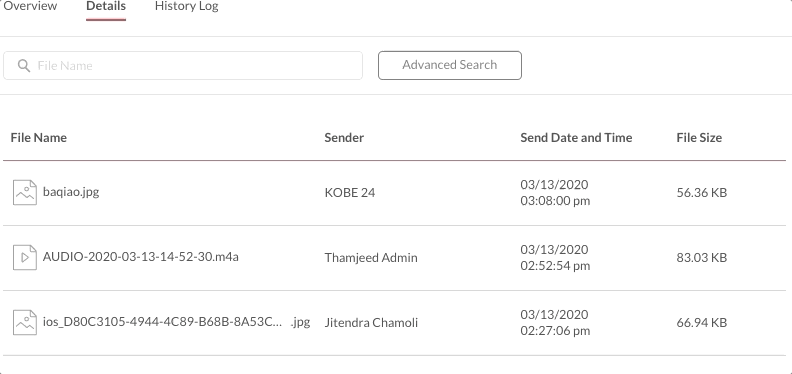This screenshot has width=792, height=374.
Task: Switch to the Overview tab
Action: point(30,7)
